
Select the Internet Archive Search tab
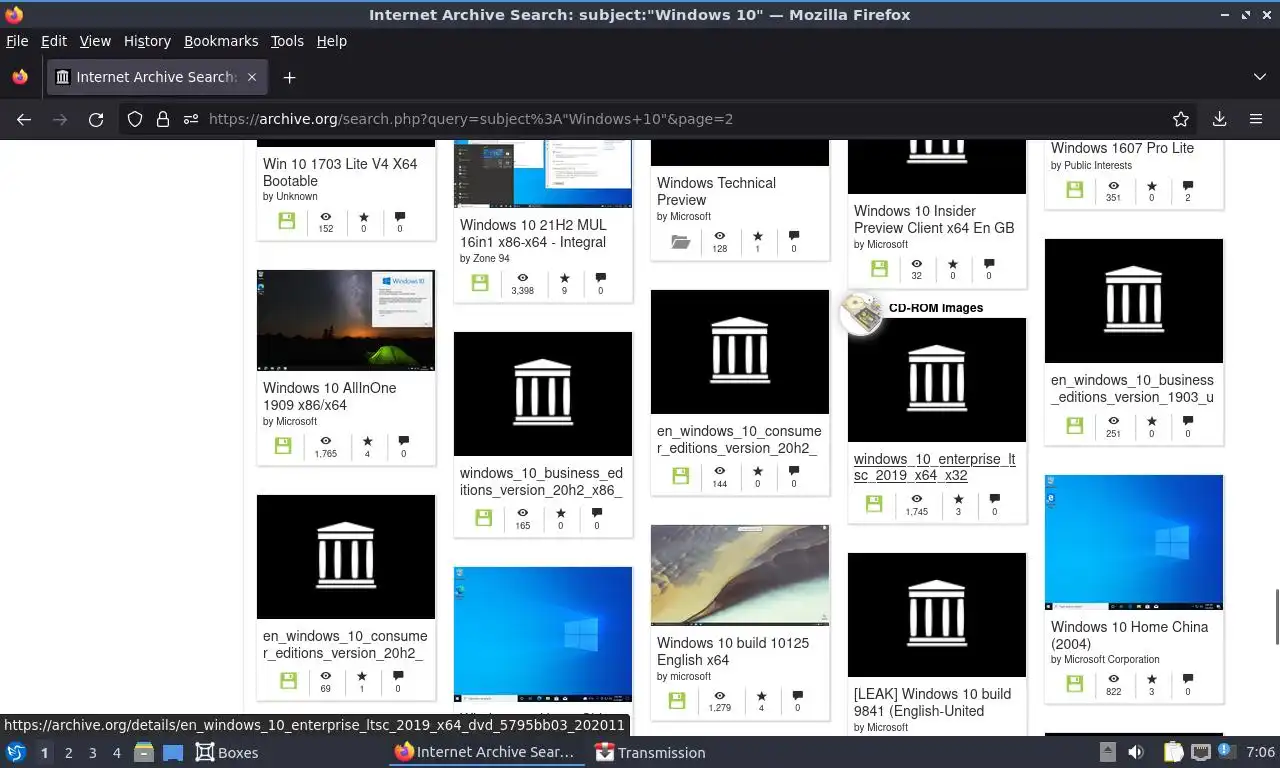155,77
